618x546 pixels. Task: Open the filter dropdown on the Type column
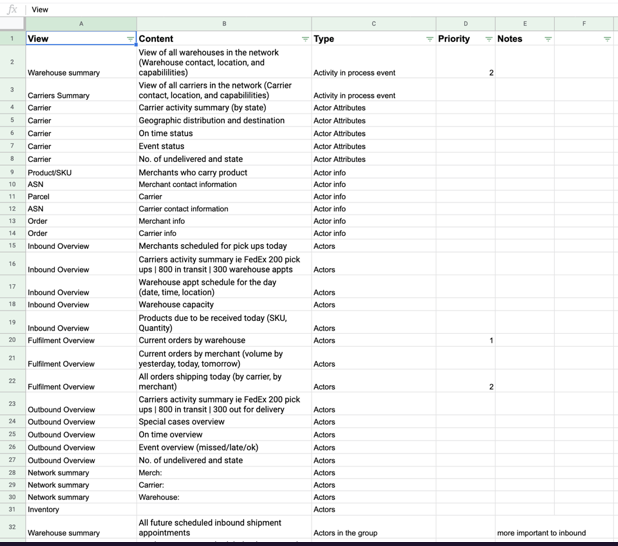coord(430,39)
